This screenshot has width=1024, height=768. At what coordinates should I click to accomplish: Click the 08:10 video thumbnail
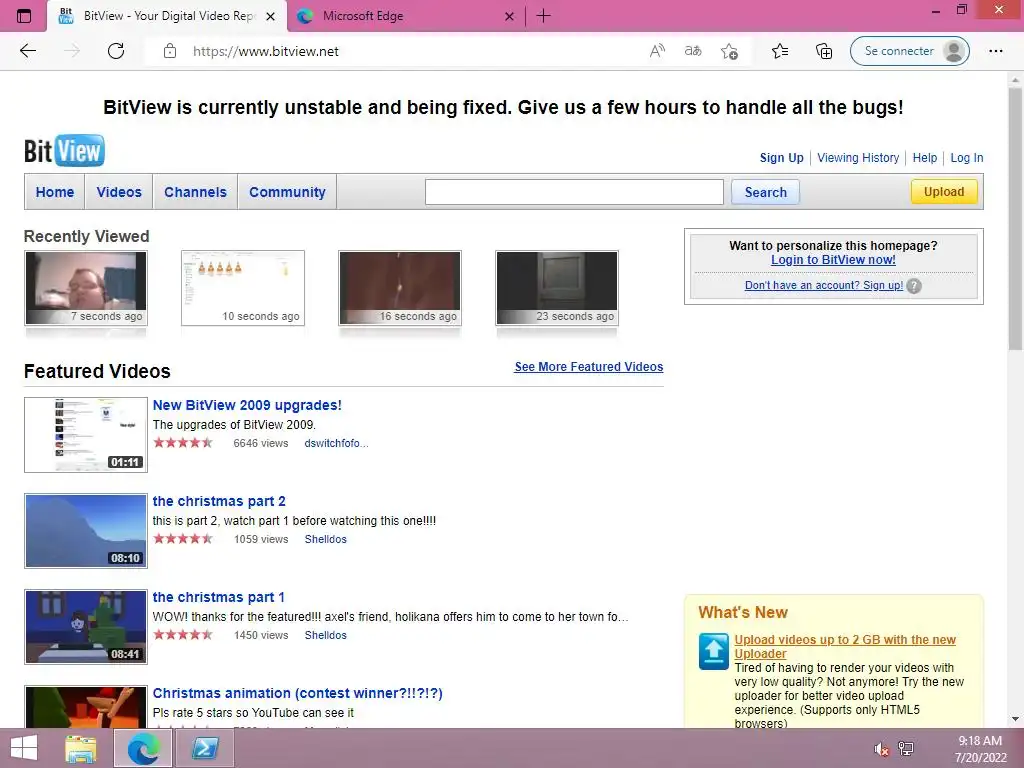(x=86, y=531)
